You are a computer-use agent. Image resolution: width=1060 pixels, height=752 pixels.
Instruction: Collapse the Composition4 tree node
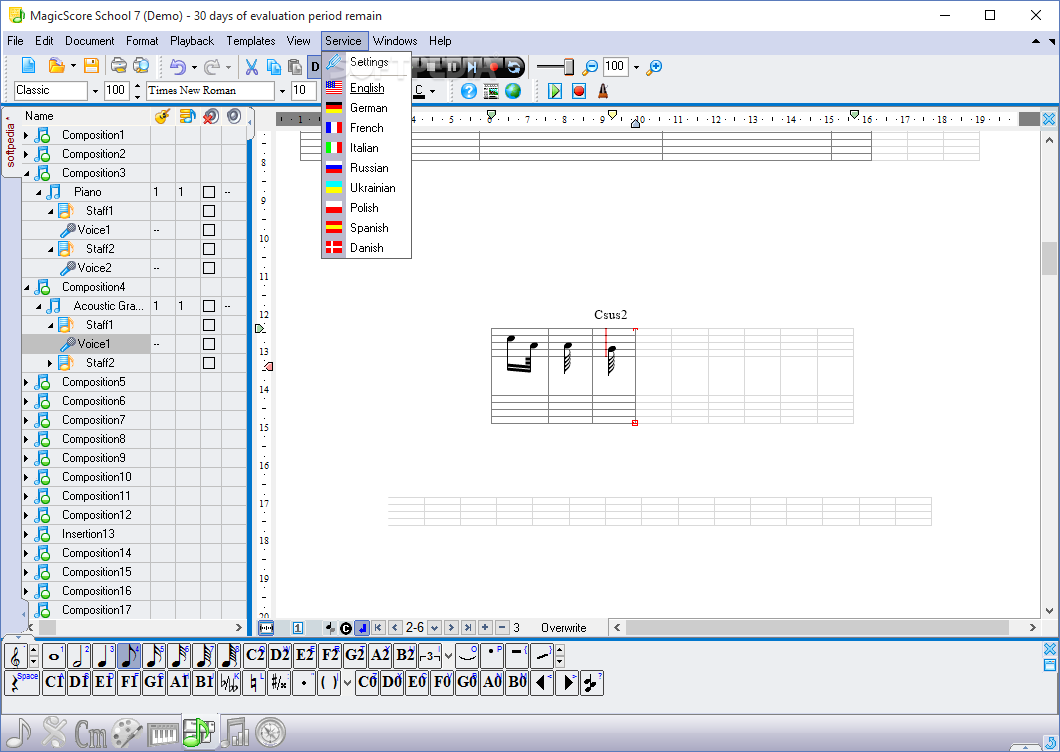(x=26, y=287)
